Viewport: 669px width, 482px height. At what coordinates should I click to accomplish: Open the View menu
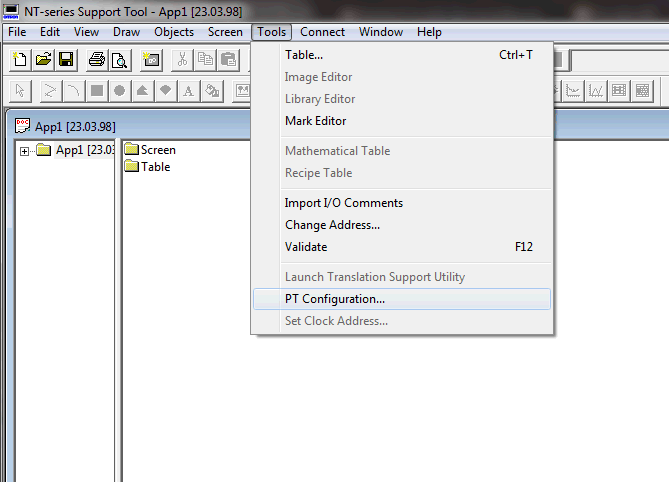click(86, 32)
